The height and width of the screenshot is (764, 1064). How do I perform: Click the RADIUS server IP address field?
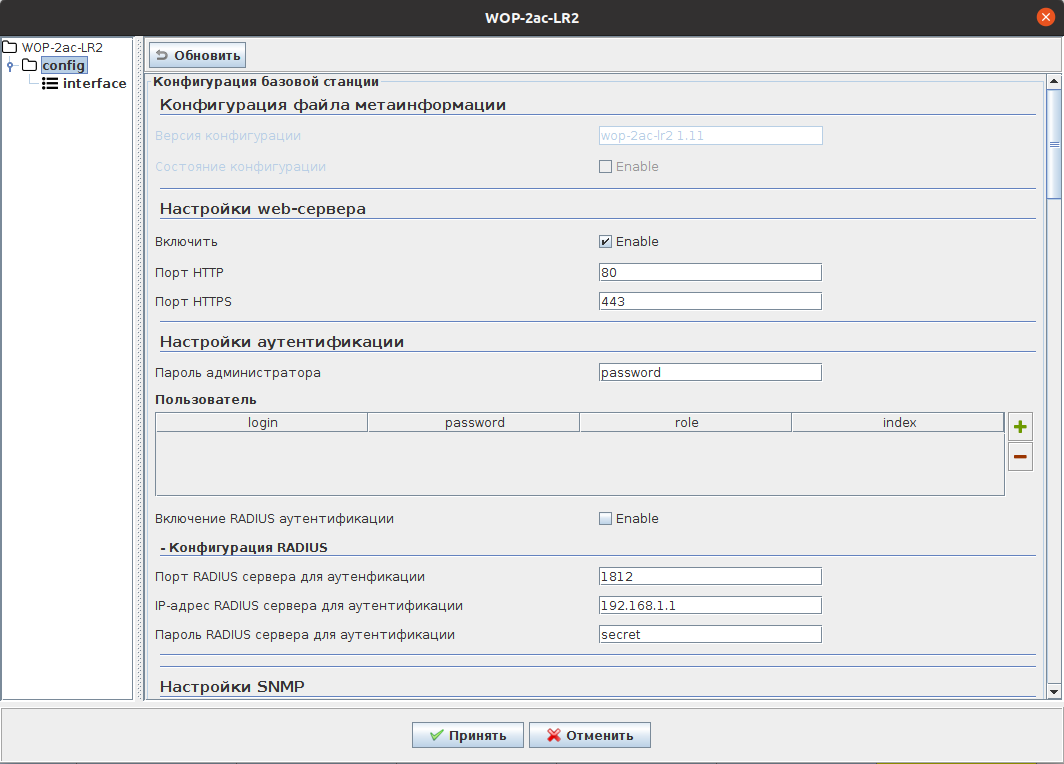pyautogui.click(x=710, y=605)
